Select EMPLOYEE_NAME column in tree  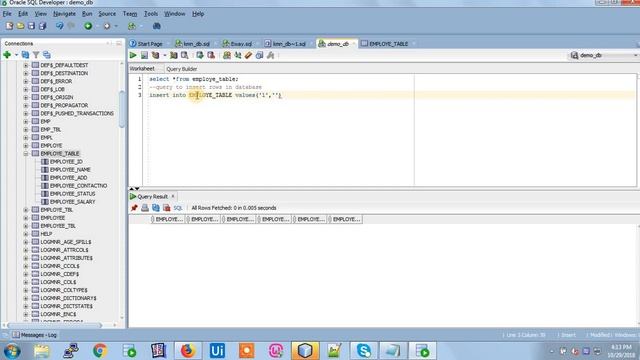coord(70,169)
